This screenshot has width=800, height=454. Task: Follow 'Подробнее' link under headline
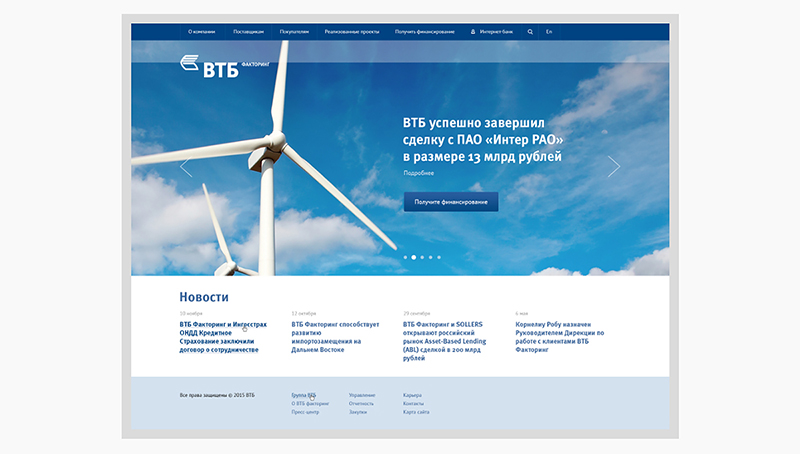tap(419, 173)
